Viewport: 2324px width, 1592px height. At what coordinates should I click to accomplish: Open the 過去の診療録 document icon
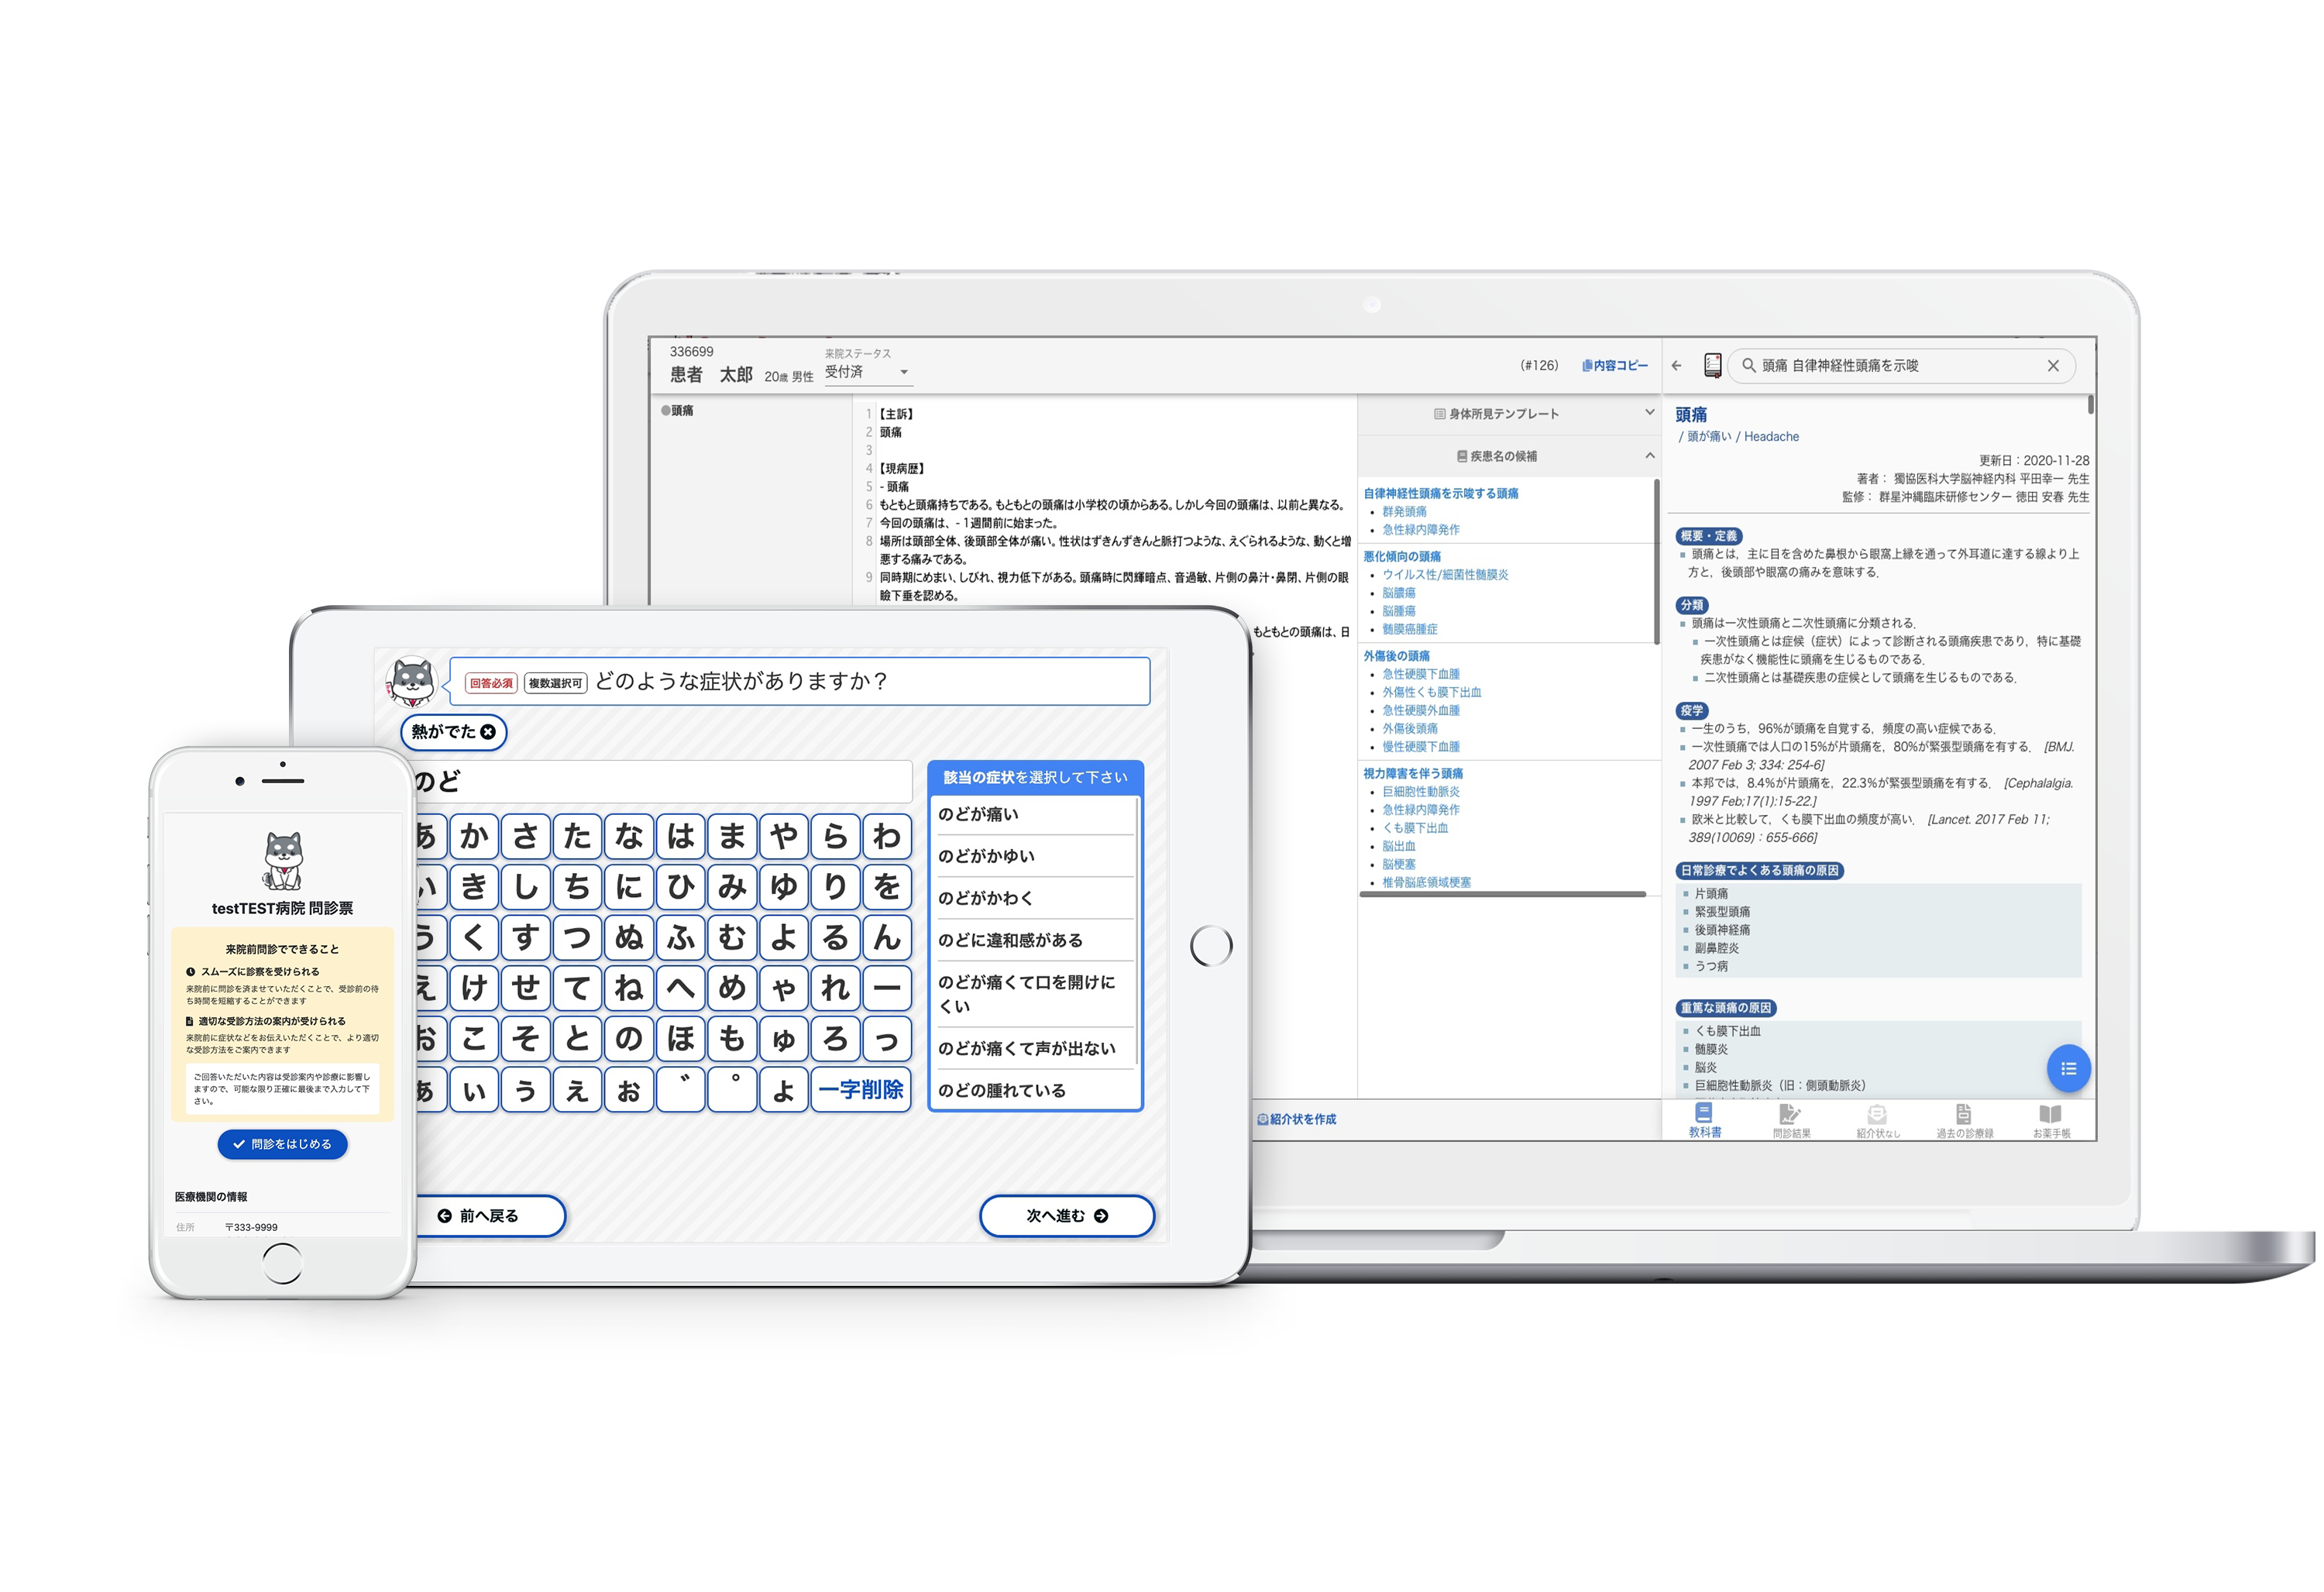coord(1964,1114)
